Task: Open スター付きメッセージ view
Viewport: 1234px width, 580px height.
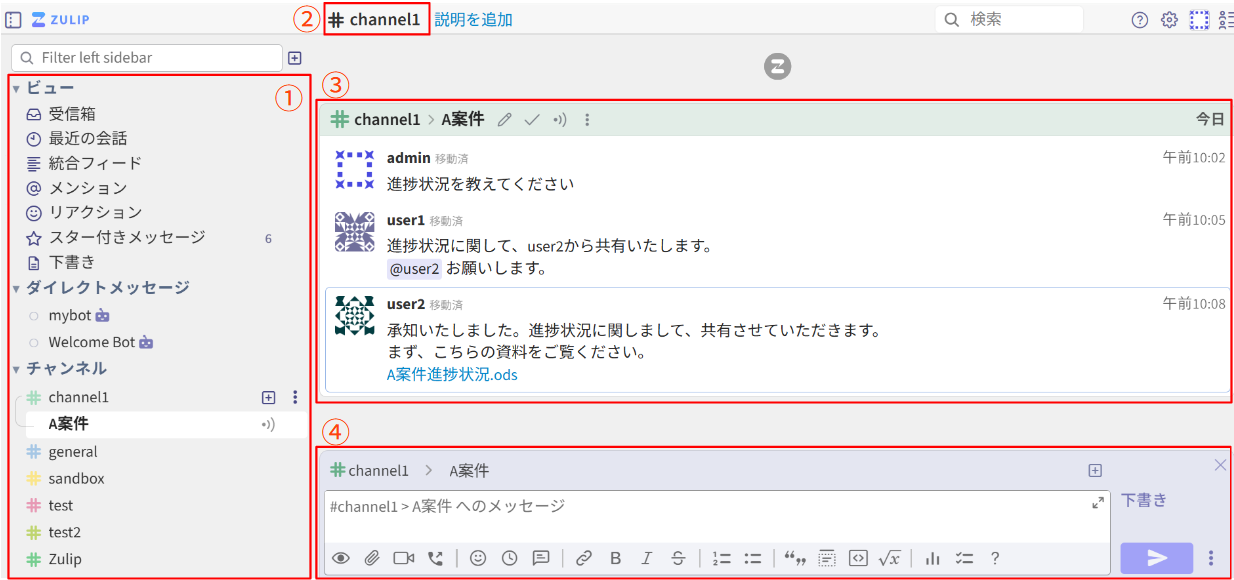Action: [x=126, y=237]
